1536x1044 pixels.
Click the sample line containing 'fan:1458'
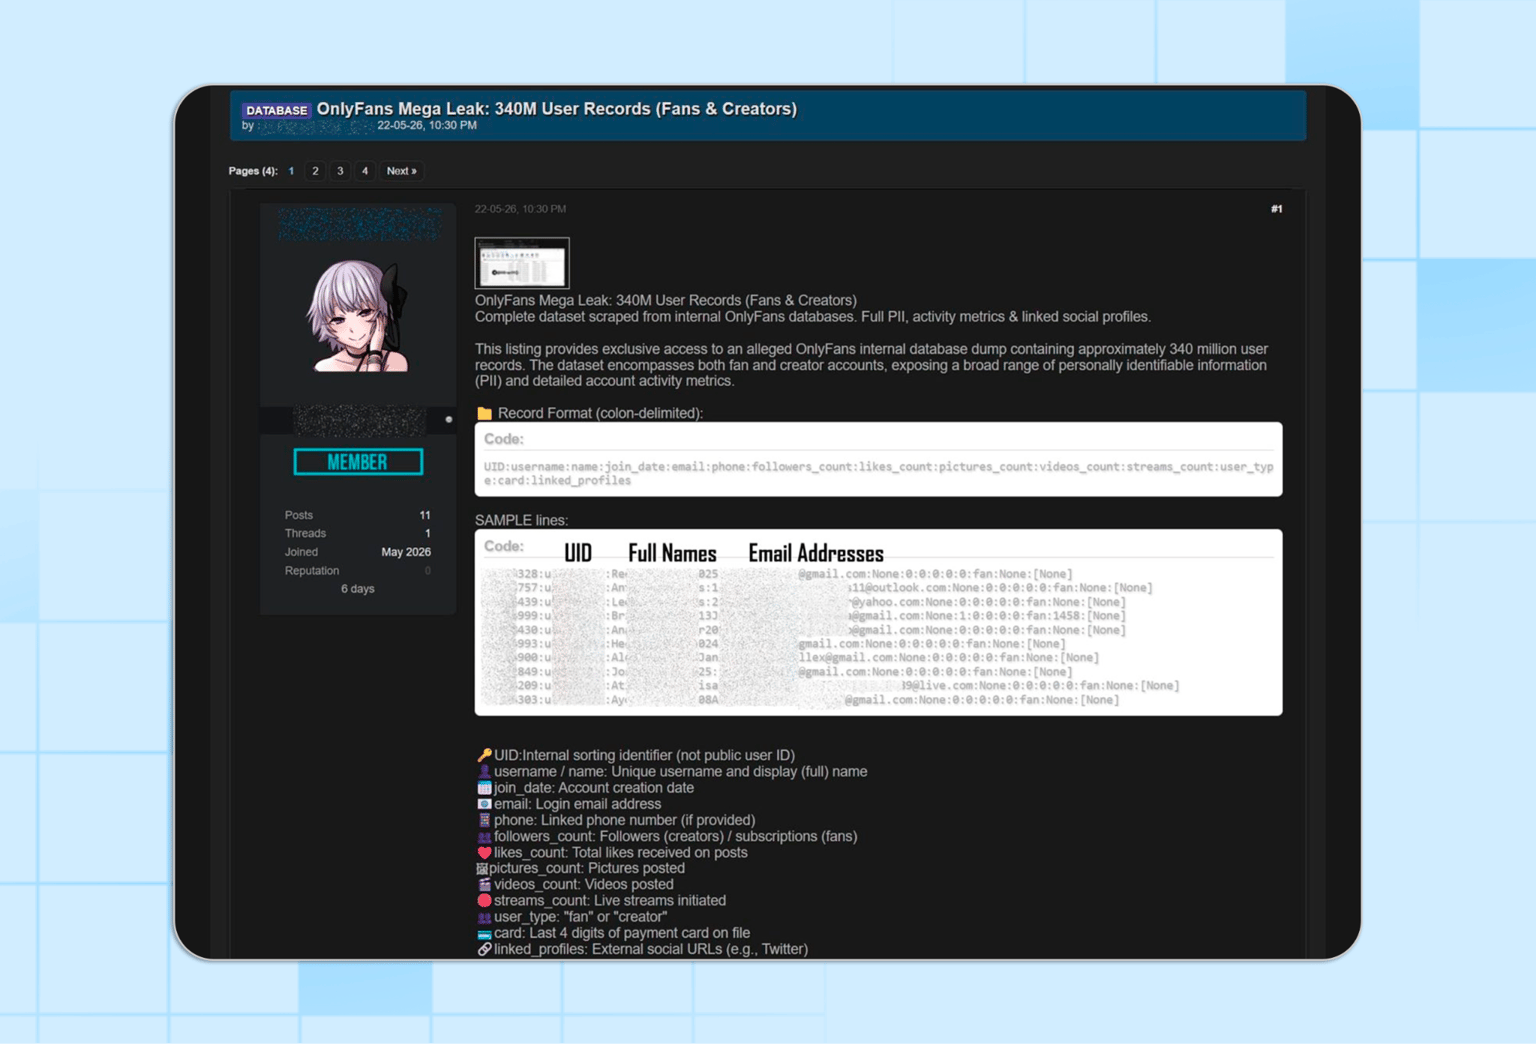coord(803,616)
